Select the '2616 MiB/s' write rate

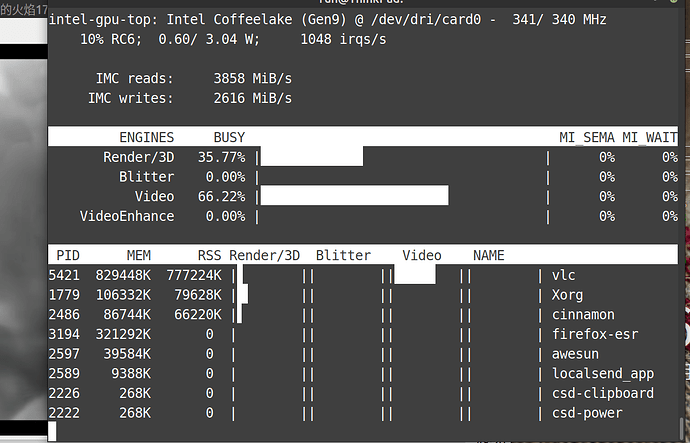[253, 98]
